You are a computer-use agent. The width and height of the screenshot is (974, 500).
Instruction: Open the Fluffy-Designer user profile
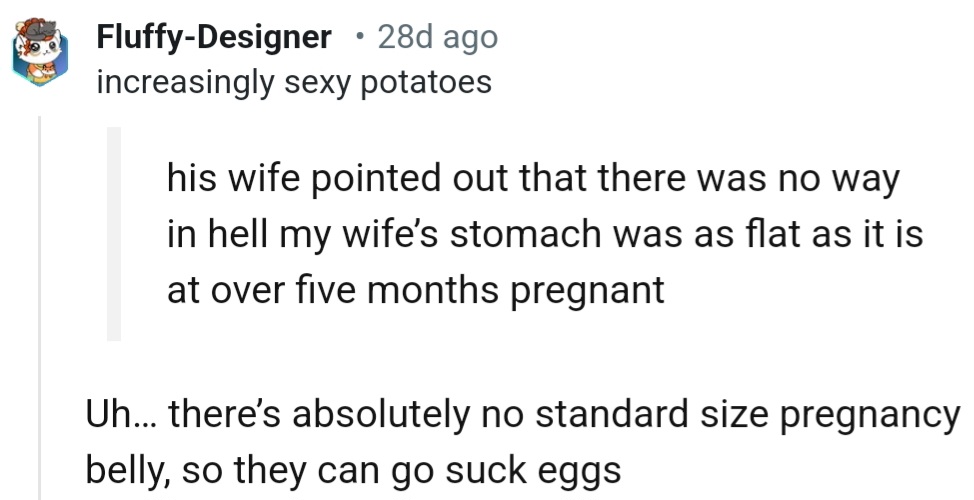point(214,38)
